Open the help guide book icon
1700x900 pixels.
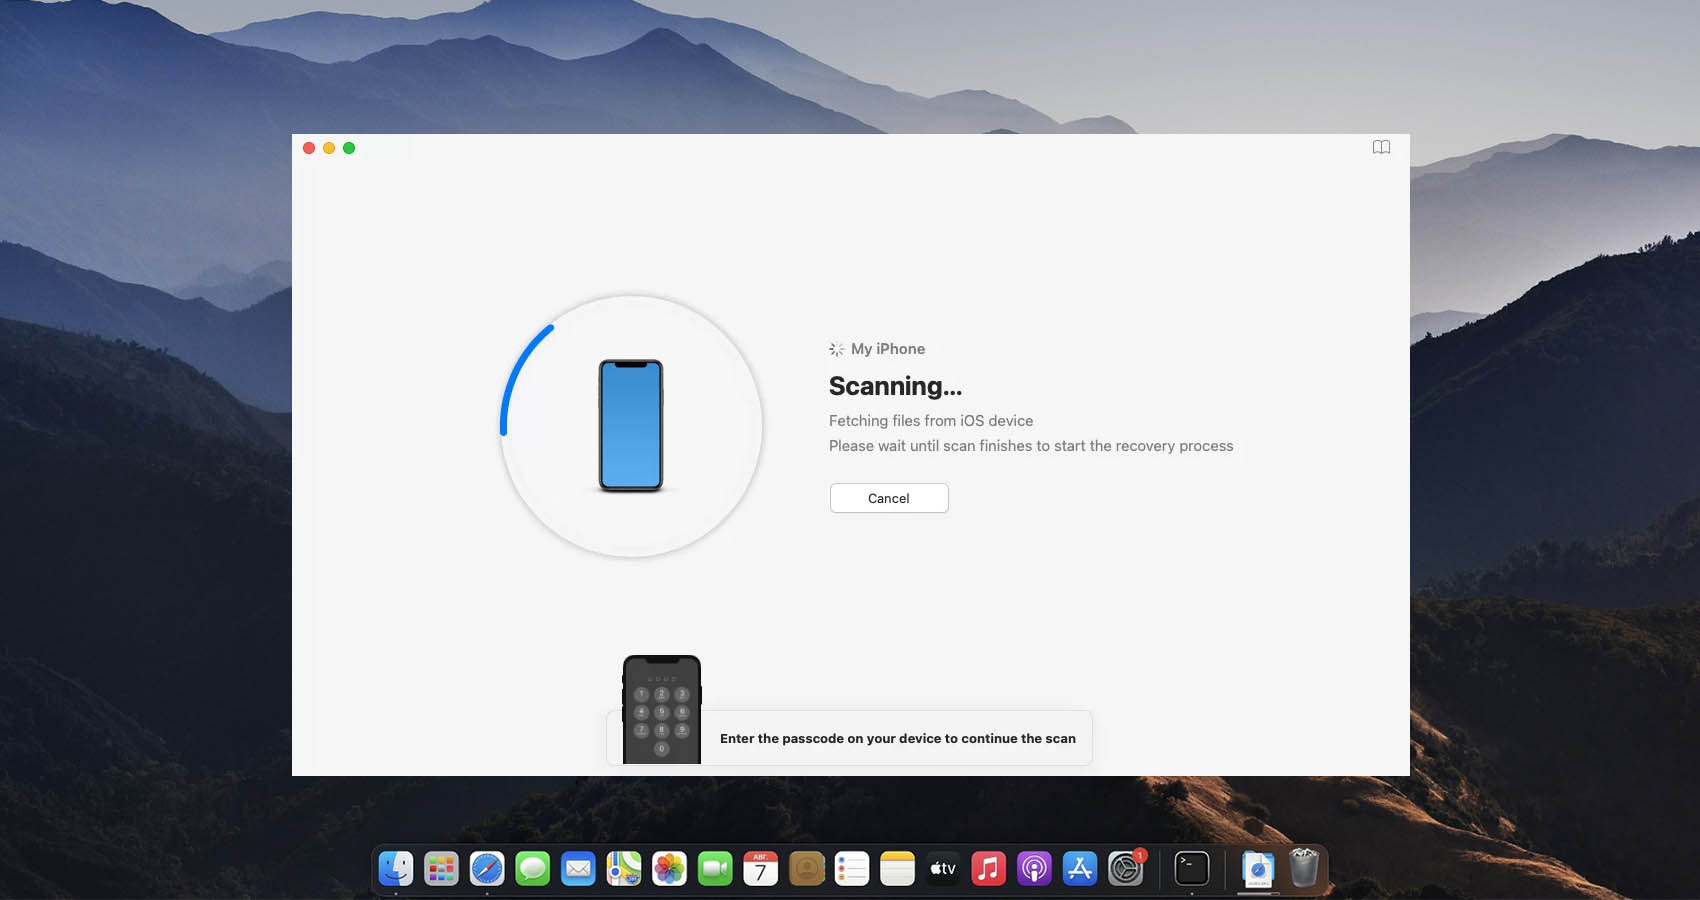(x=1381, y=147)
